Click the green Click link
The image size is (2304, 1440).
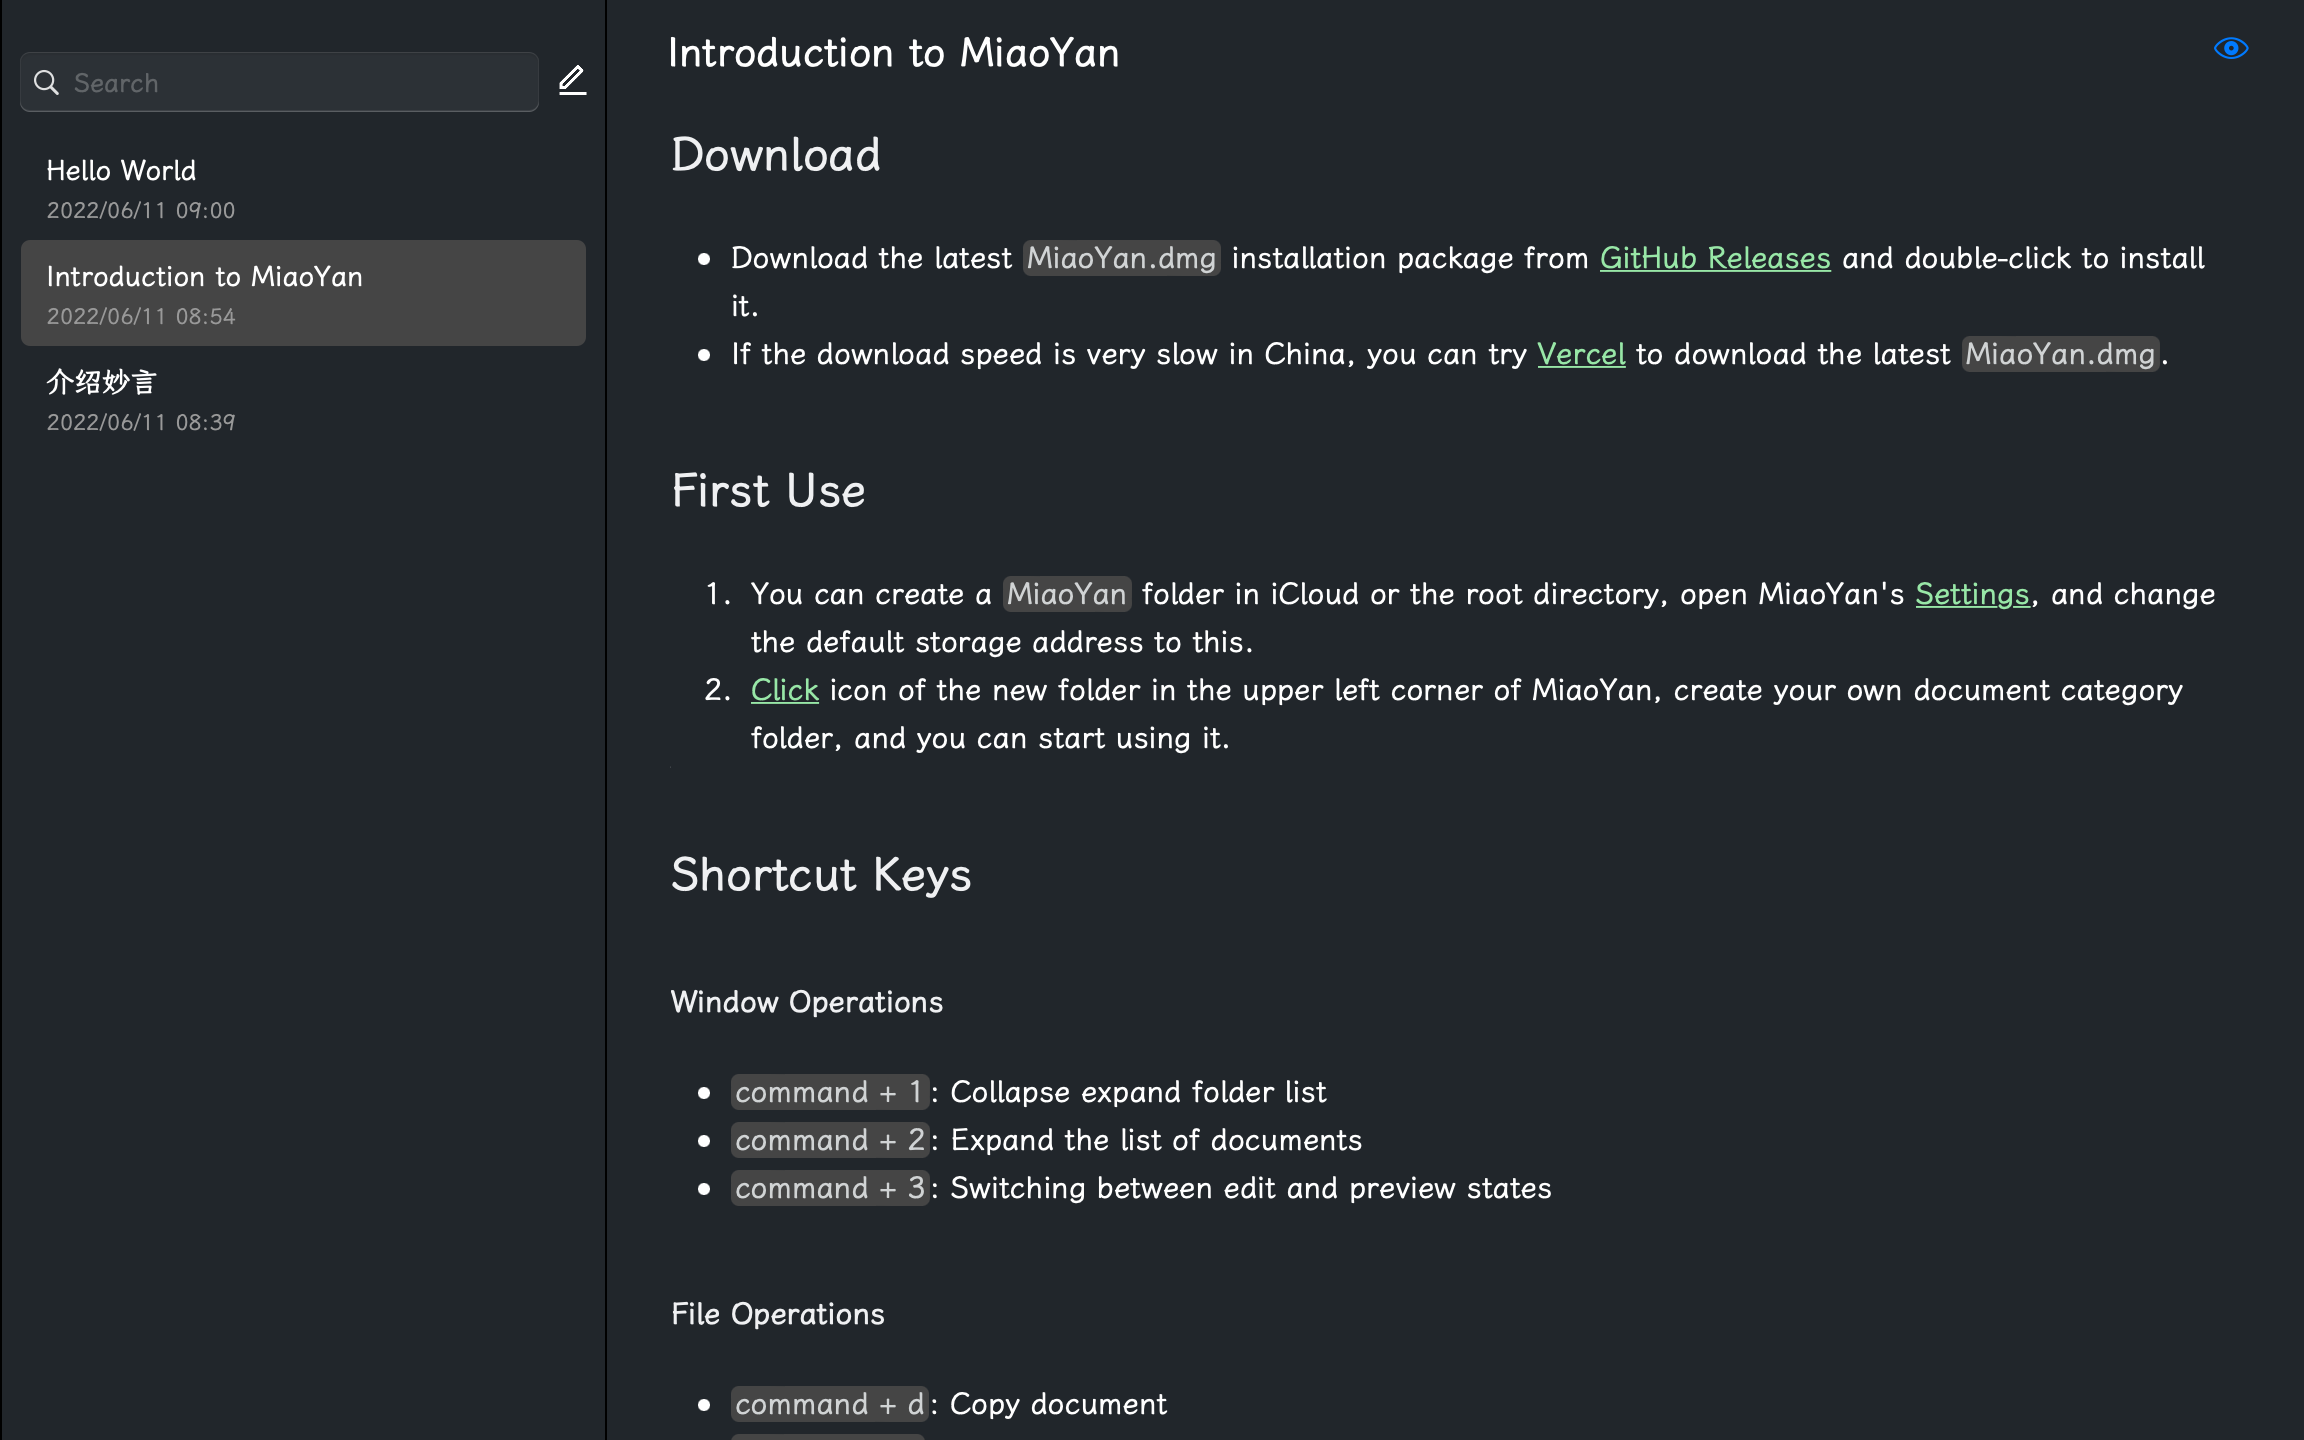785,690
